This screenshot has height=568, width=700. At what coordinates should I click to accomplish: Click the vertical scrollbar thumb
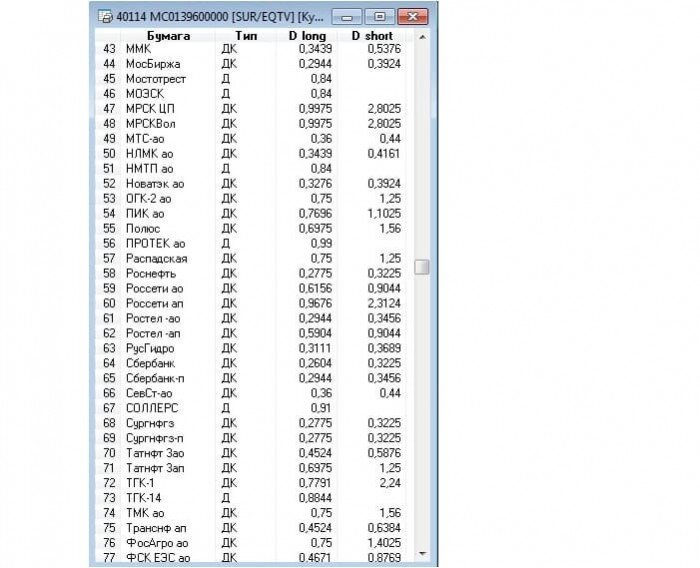point(422,267)
